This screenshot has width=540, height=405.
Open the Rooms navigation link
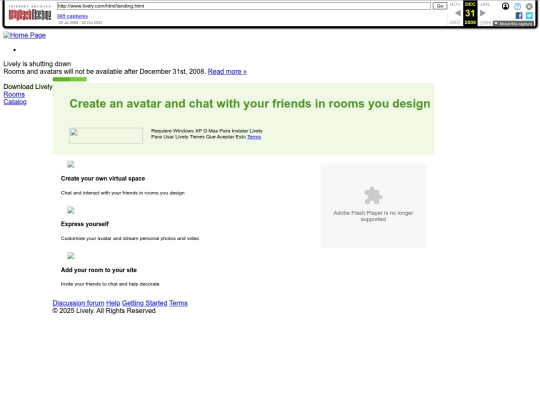[14, 94]
